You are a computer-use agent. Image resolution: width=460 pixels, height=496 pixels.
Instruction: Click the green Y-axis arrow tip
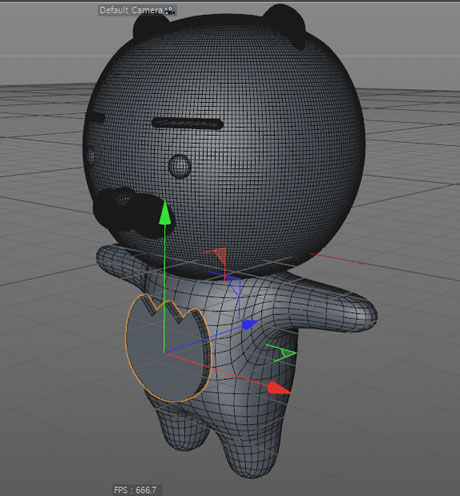(165, 212)
